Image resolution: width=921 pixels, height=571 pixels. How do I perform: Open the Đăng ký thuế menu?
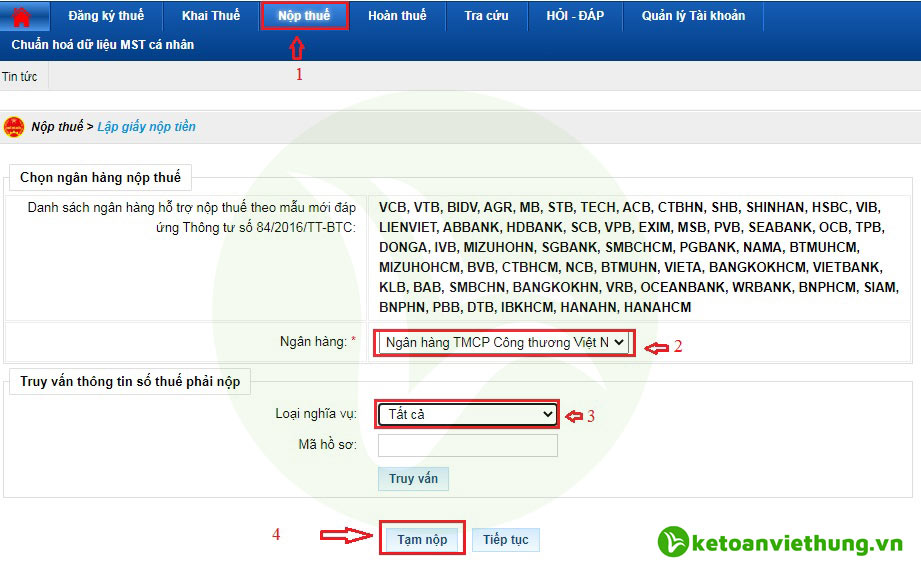click(x=106, y=16)
